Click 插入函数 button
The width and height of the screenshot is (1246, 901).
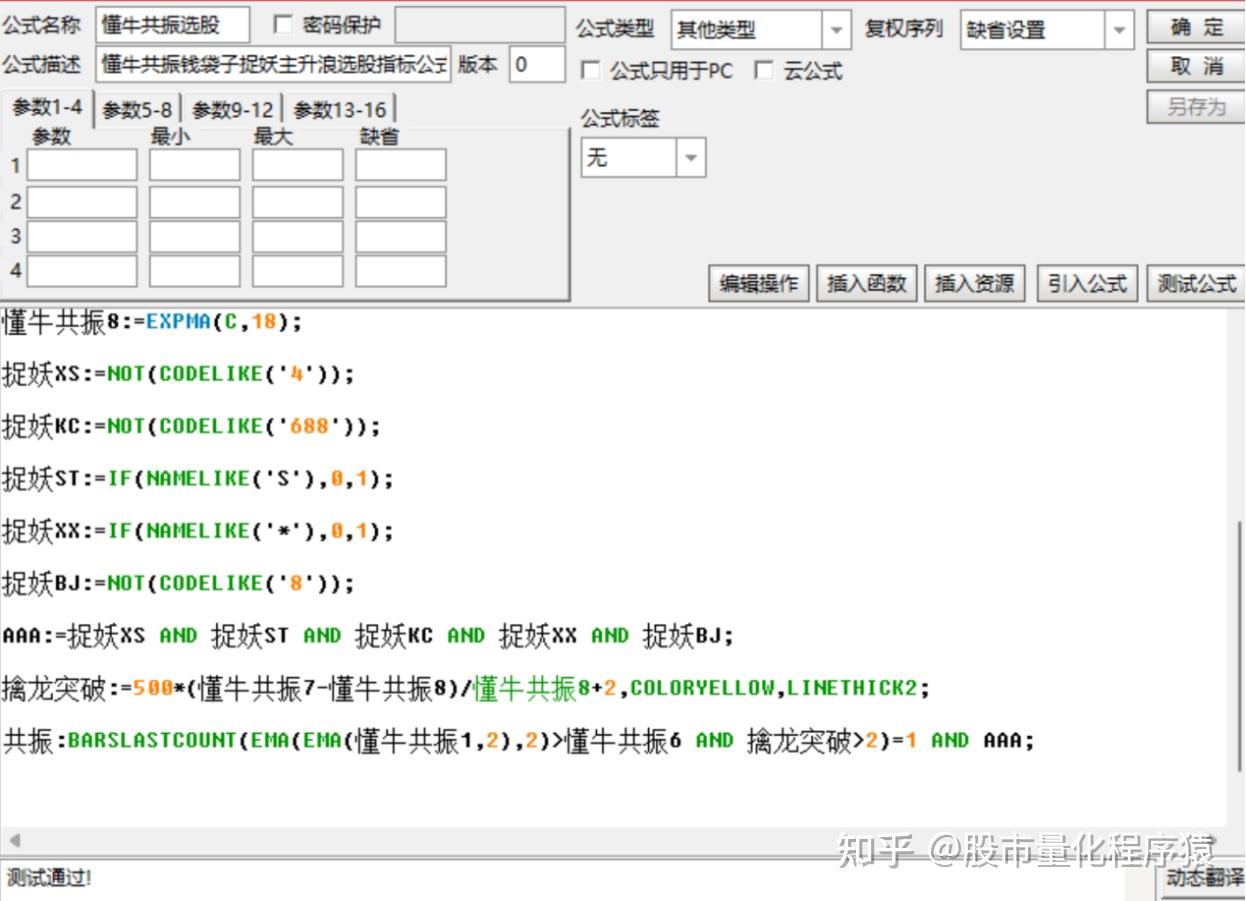[x=867, y=283]
